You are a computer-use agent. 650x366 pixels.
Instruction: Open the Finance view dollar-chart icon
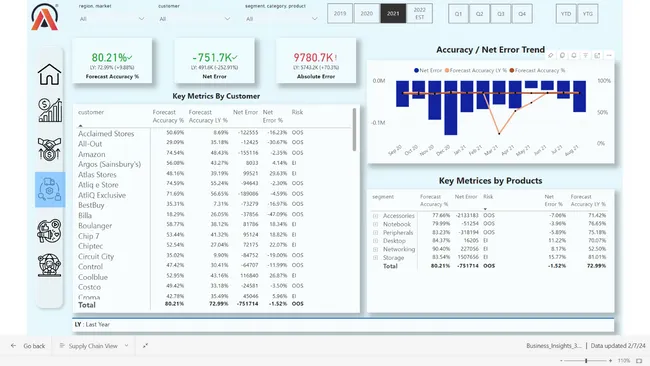point(50,110)
